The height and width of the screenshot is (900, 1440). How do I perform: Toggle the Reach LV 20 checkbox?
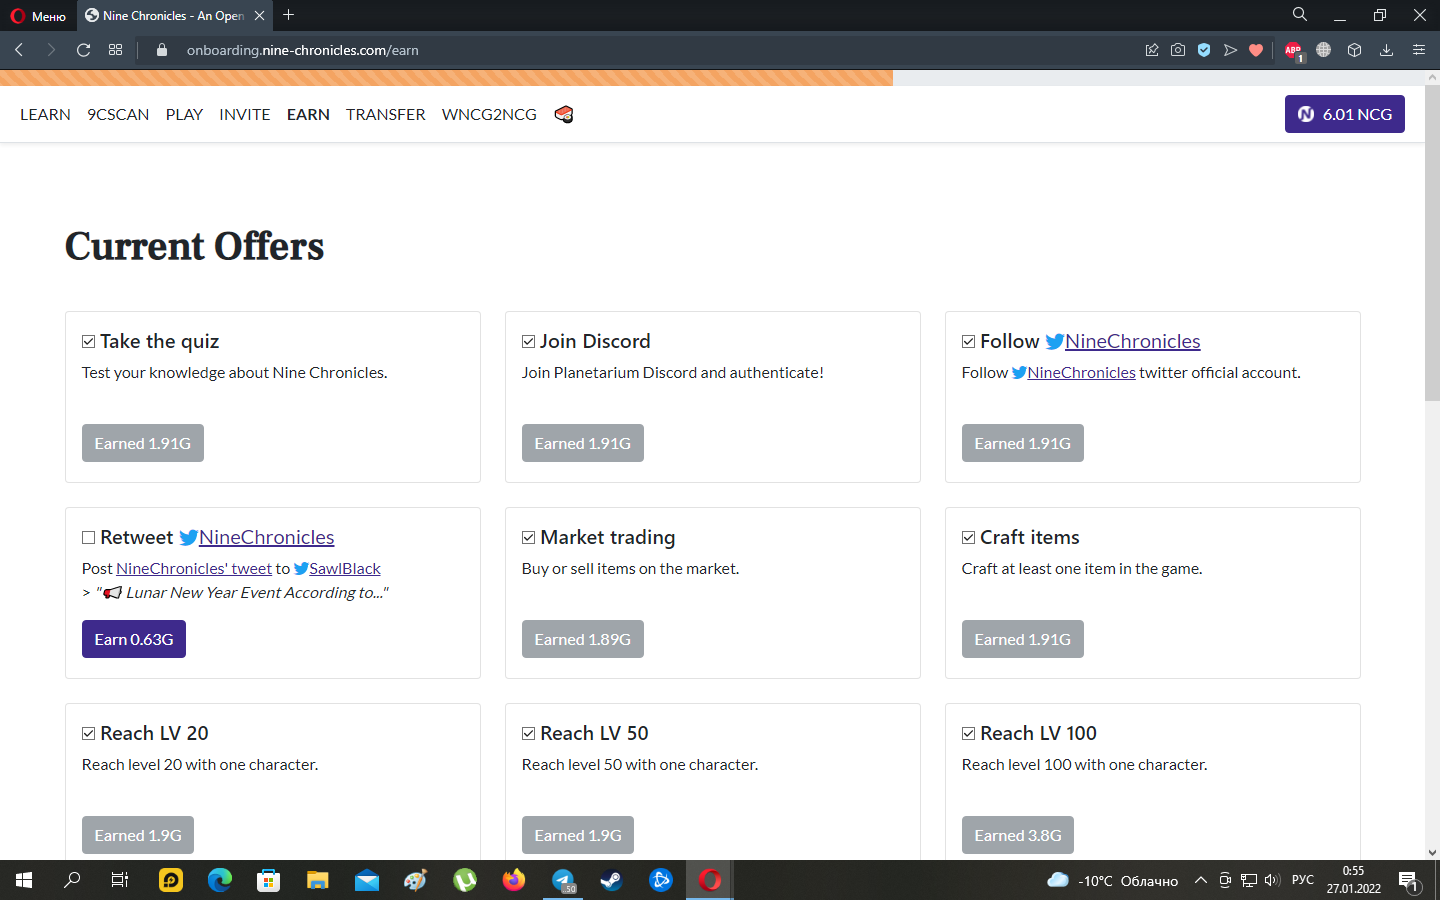point(89,734)
